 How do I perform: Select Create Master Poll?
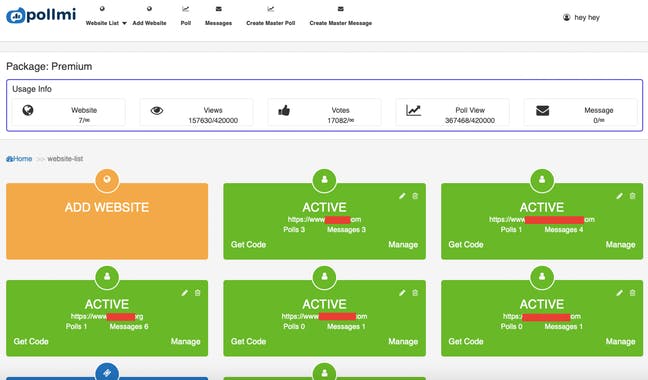[270, 23]
